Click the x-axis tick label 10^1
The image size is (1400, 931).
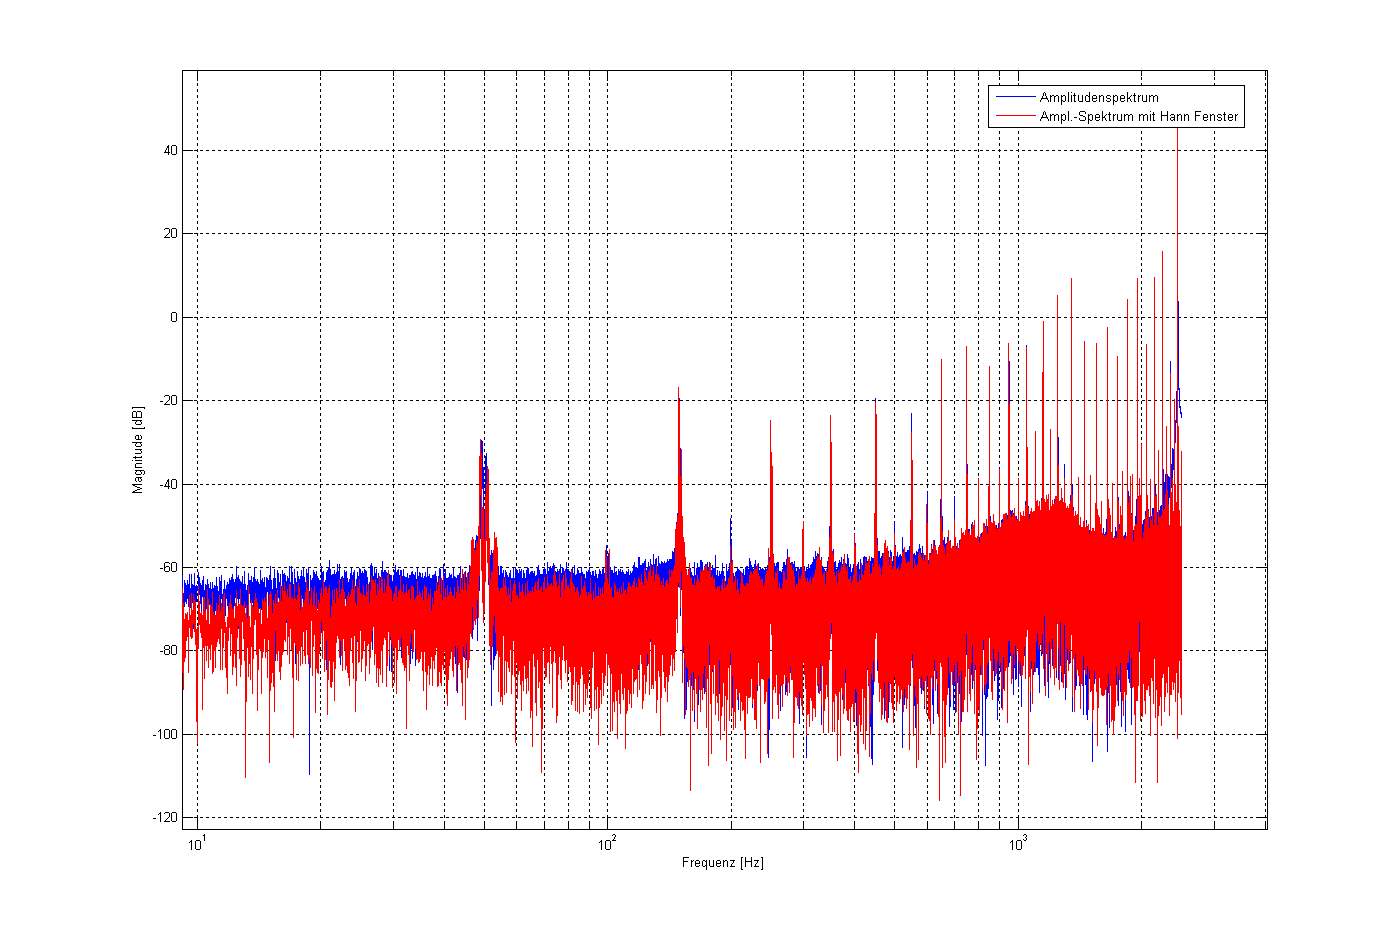coord(197,843)
